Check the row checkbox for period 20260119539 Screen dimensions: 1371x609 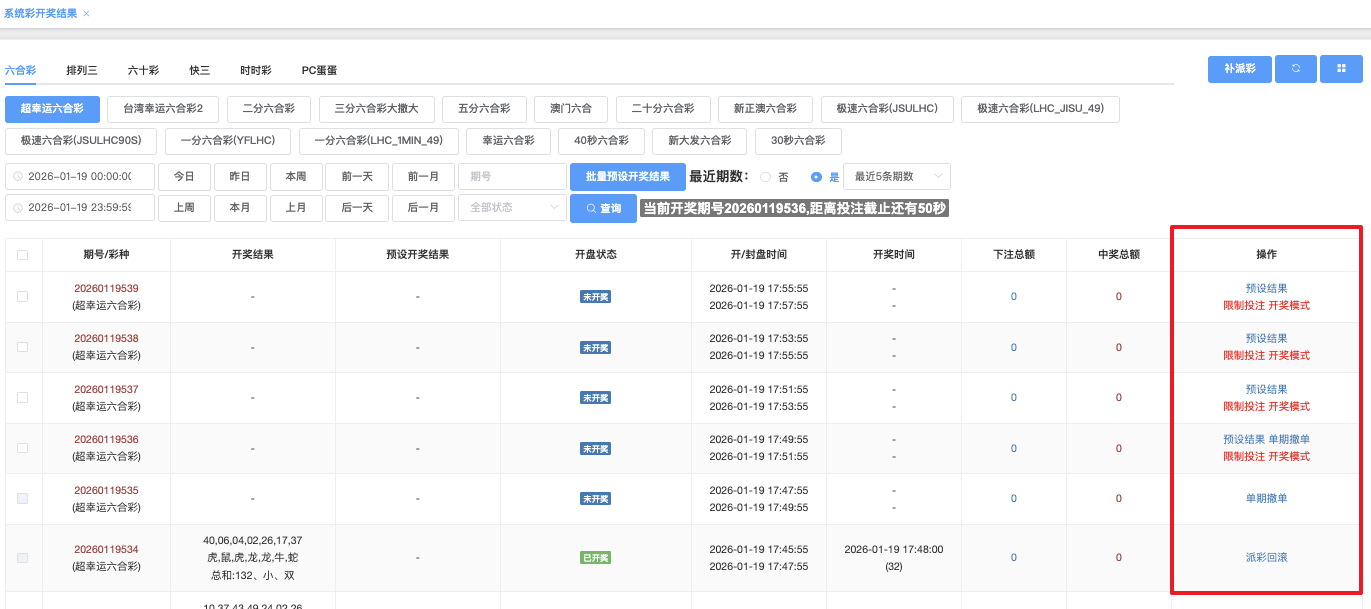click(x=23, y=297)
